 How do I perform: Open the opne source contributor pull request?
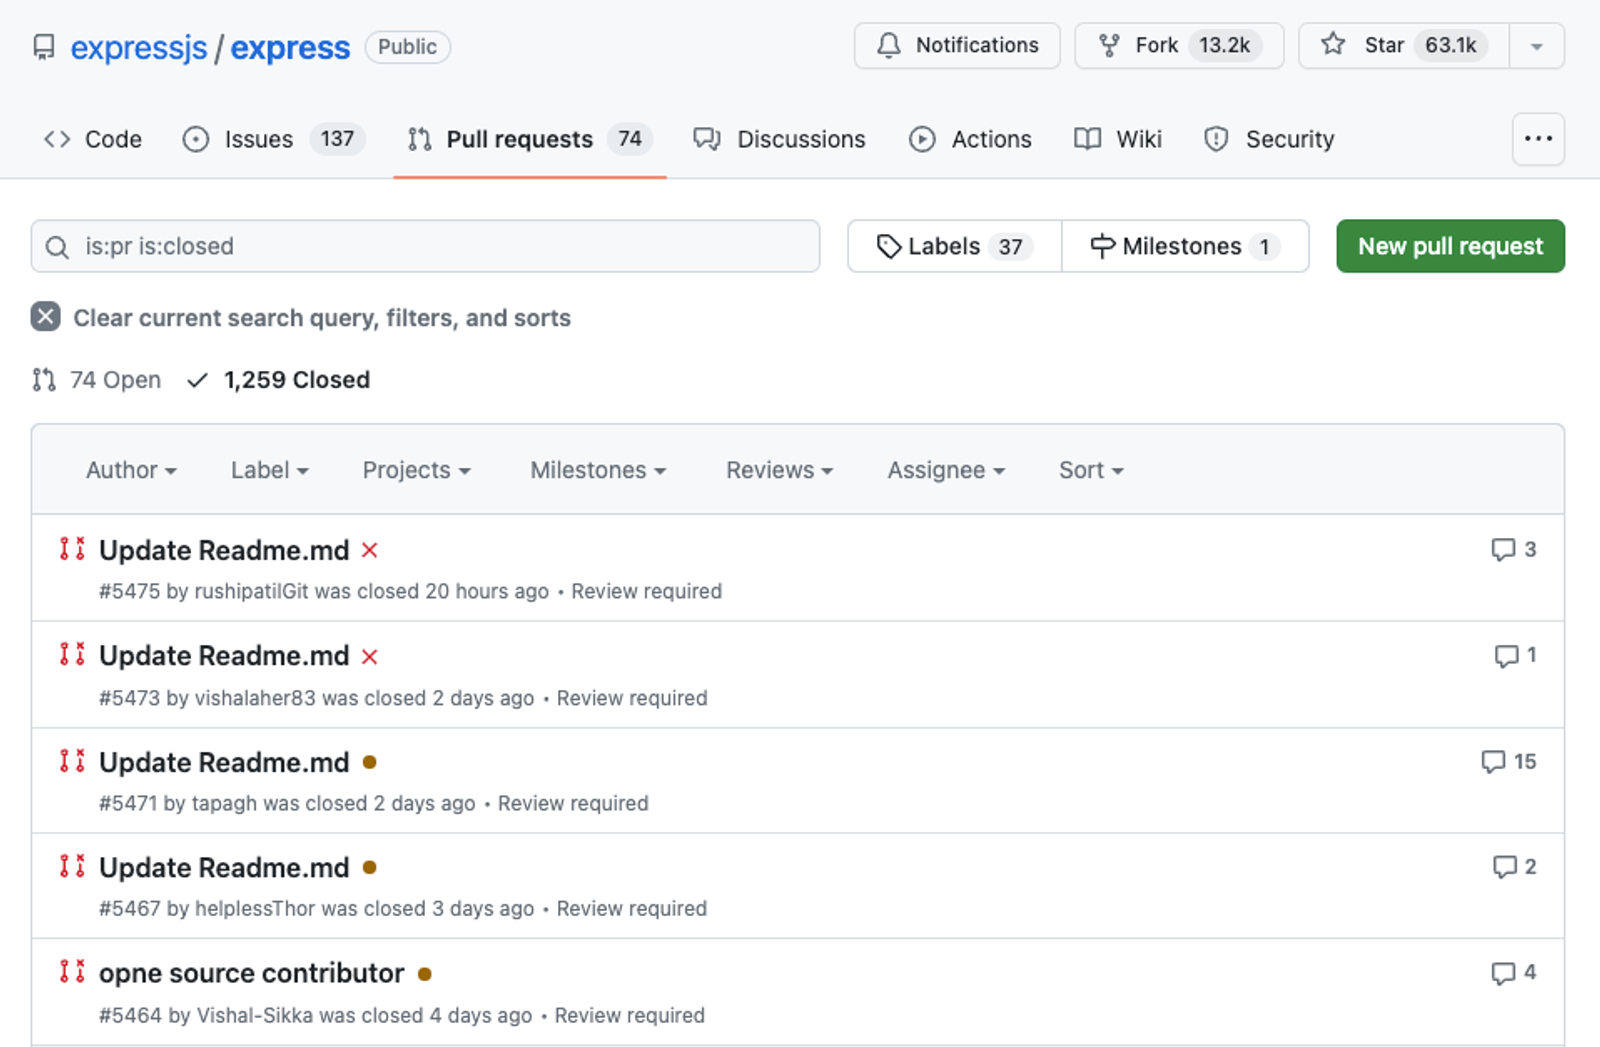(x=252, y=973)
